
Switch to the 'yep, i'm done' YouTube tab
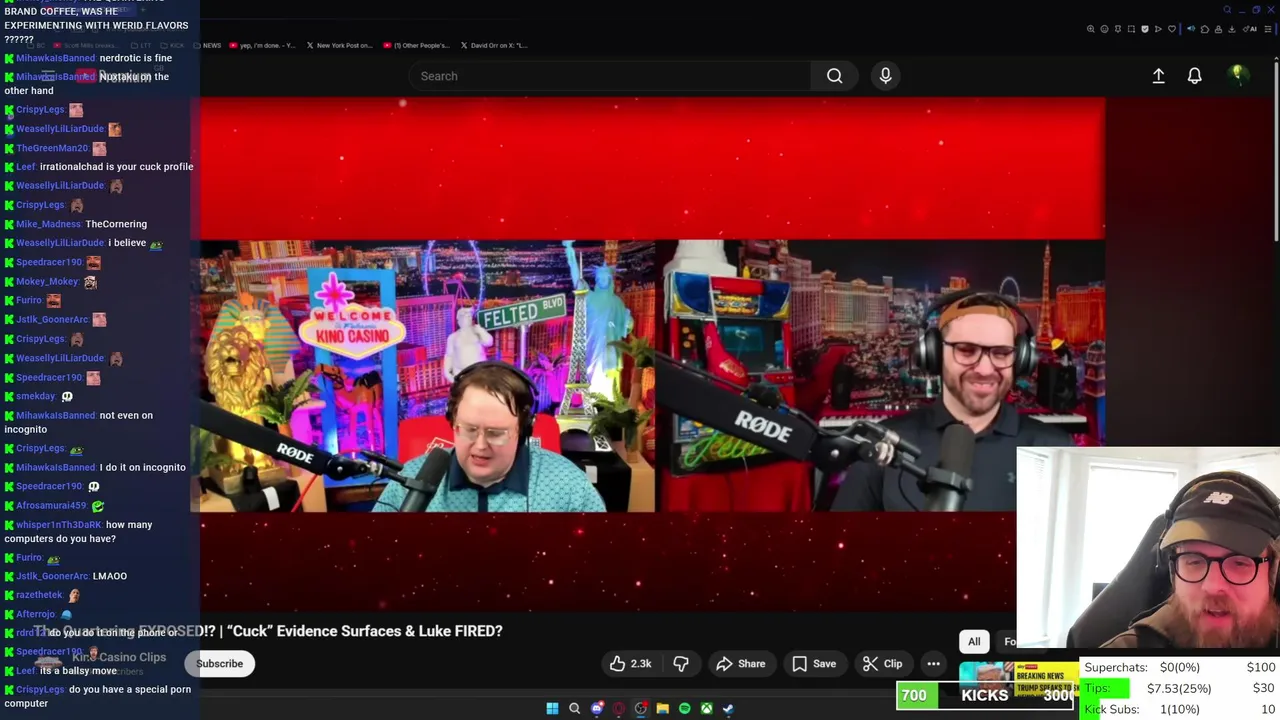[x=261, y=45]
